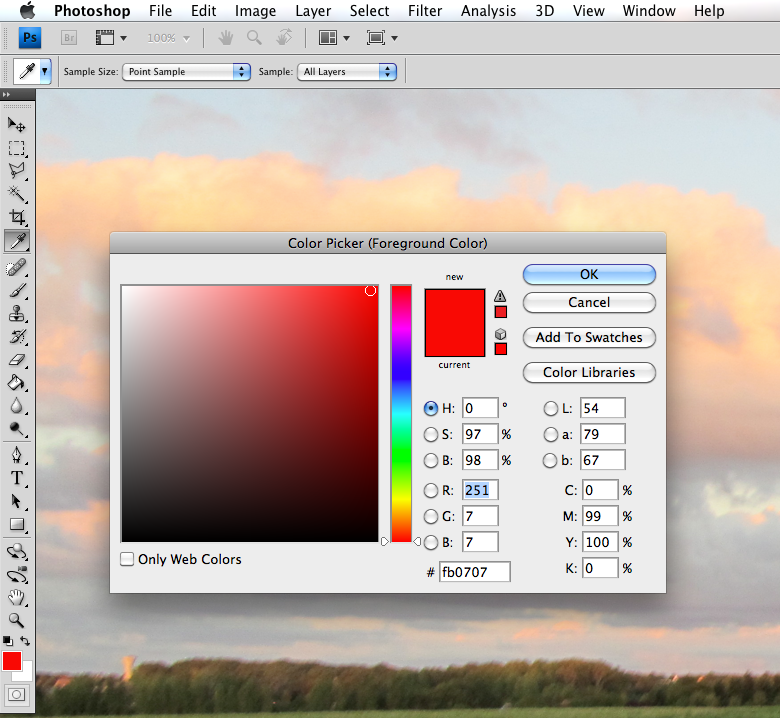Open the Layer menu
The image size is (780, 718).
point(313,11)
